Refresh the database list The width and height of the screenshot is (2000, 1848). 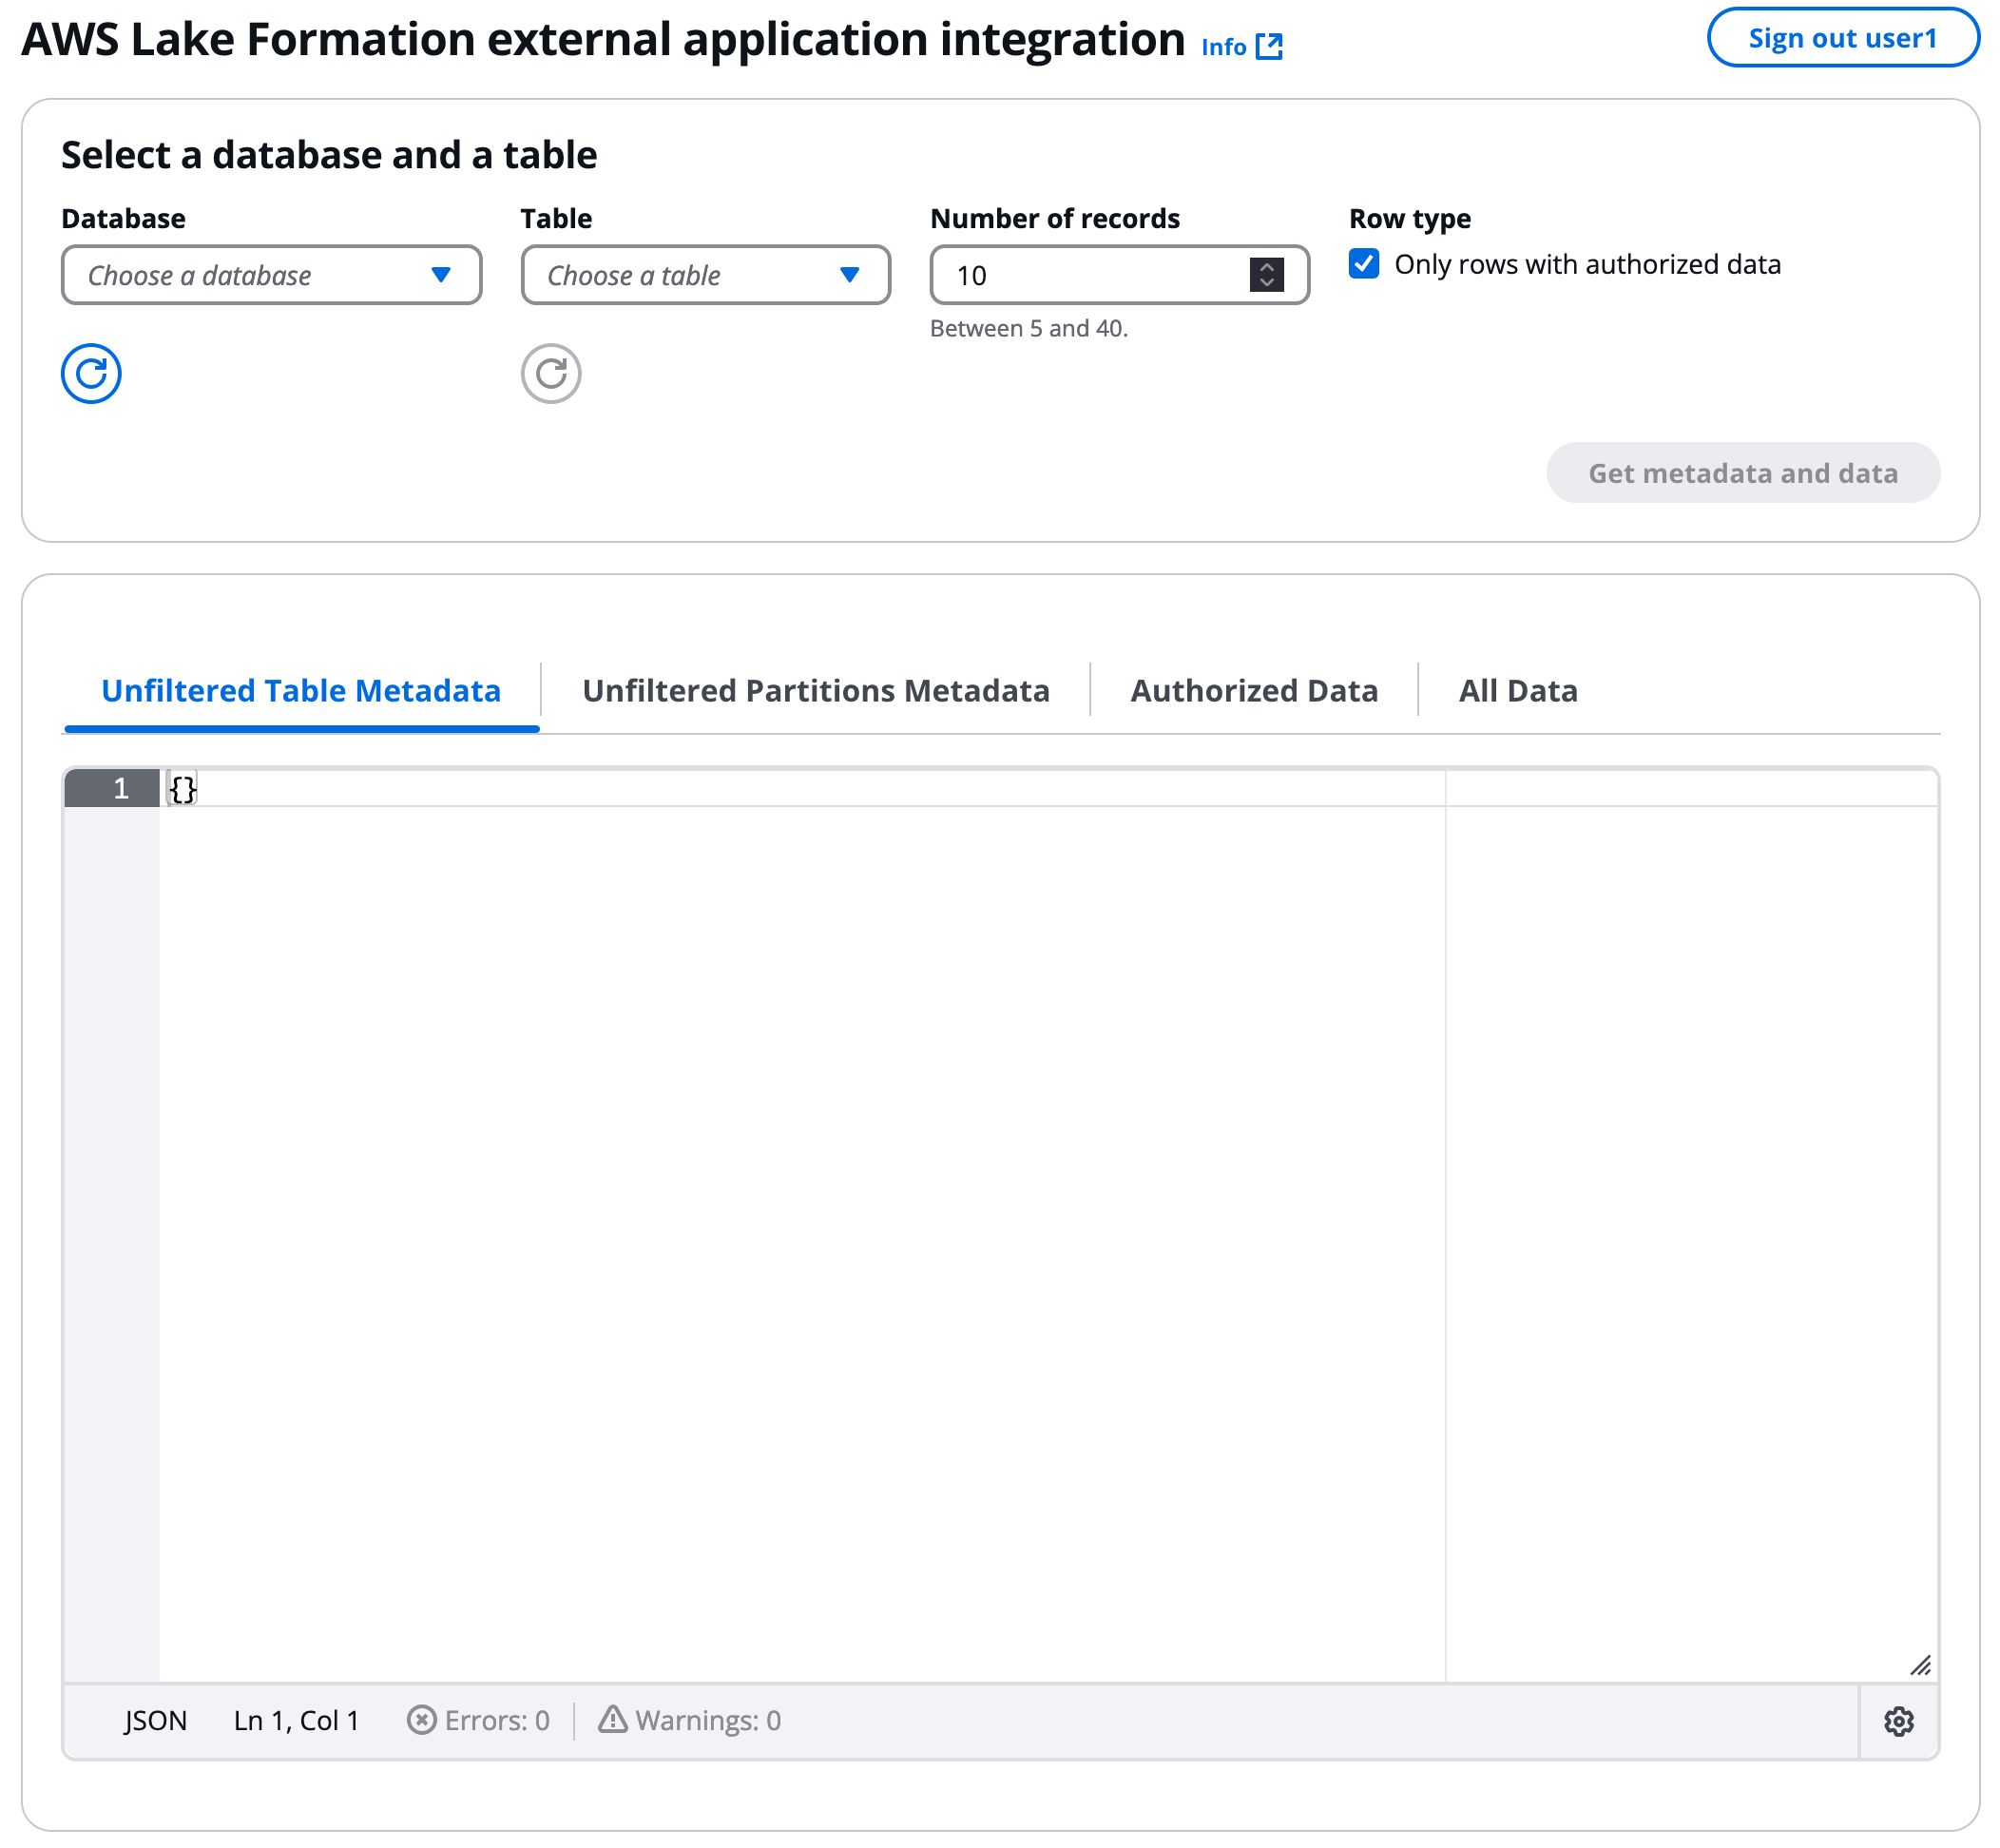(x=91, y=373)
